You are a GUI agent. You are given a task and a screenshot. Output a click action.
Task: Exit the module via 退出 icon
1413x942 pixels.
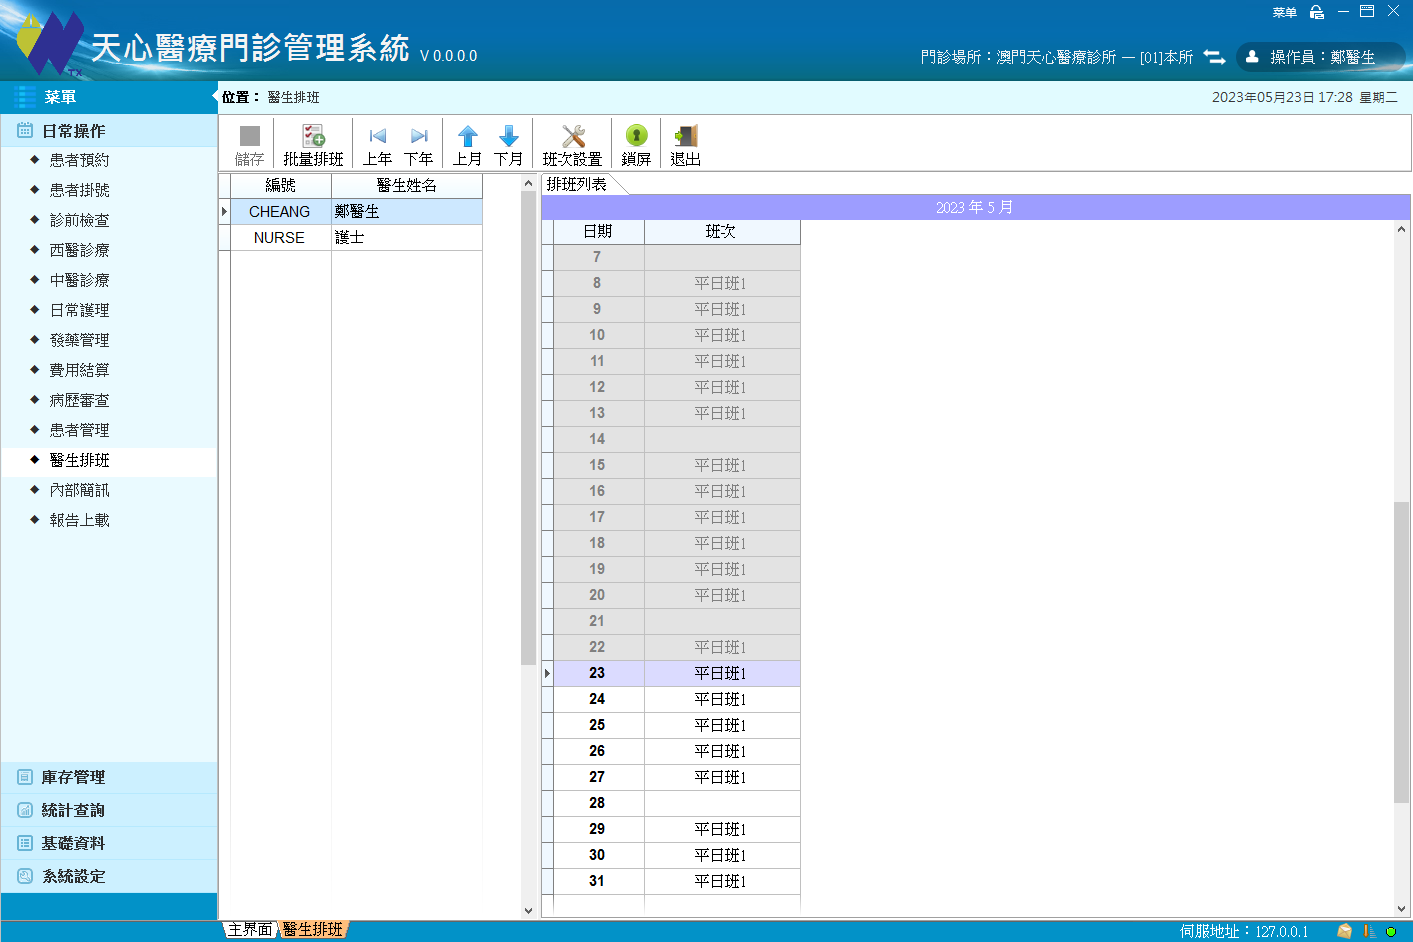point(685,145)
